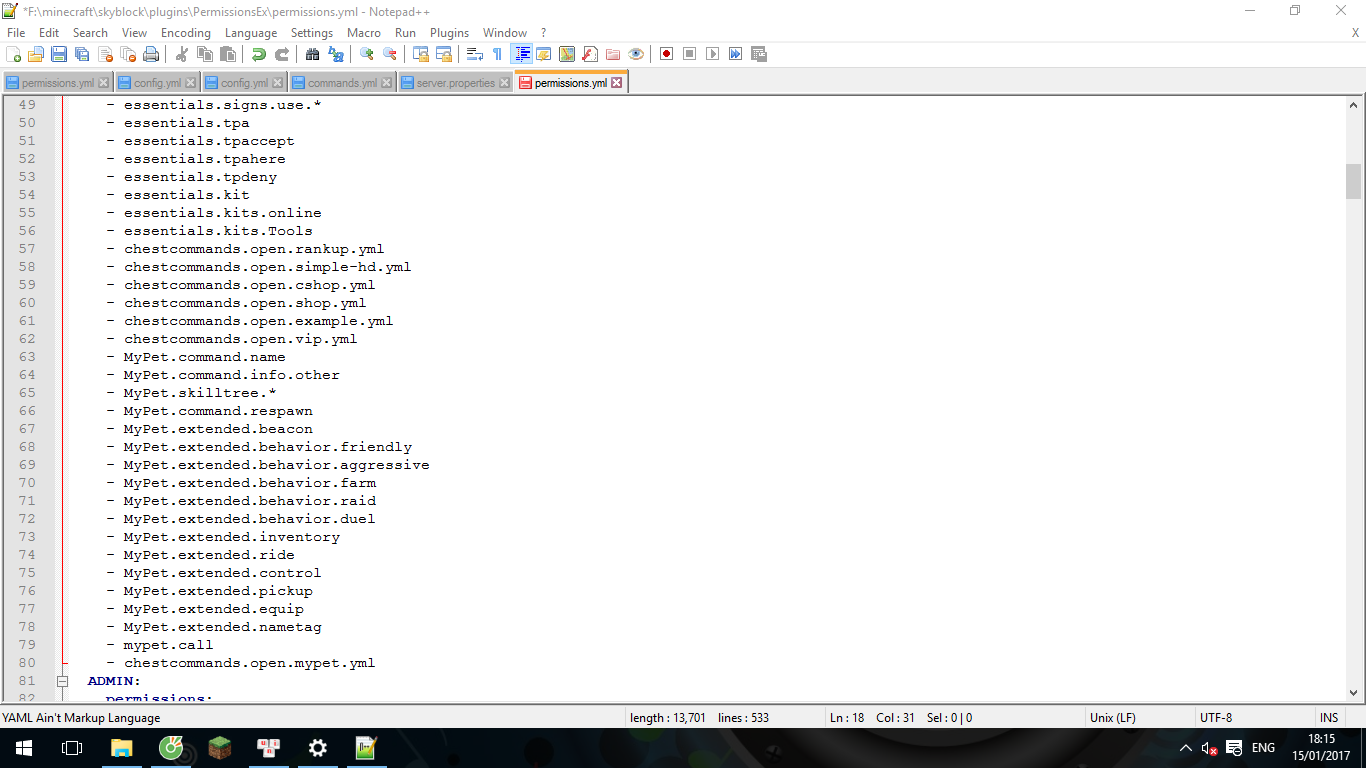Viewport: 1366px width, 768px height.
Task: Click the vertical scrollbar thumb
Action: point(1354,182)
